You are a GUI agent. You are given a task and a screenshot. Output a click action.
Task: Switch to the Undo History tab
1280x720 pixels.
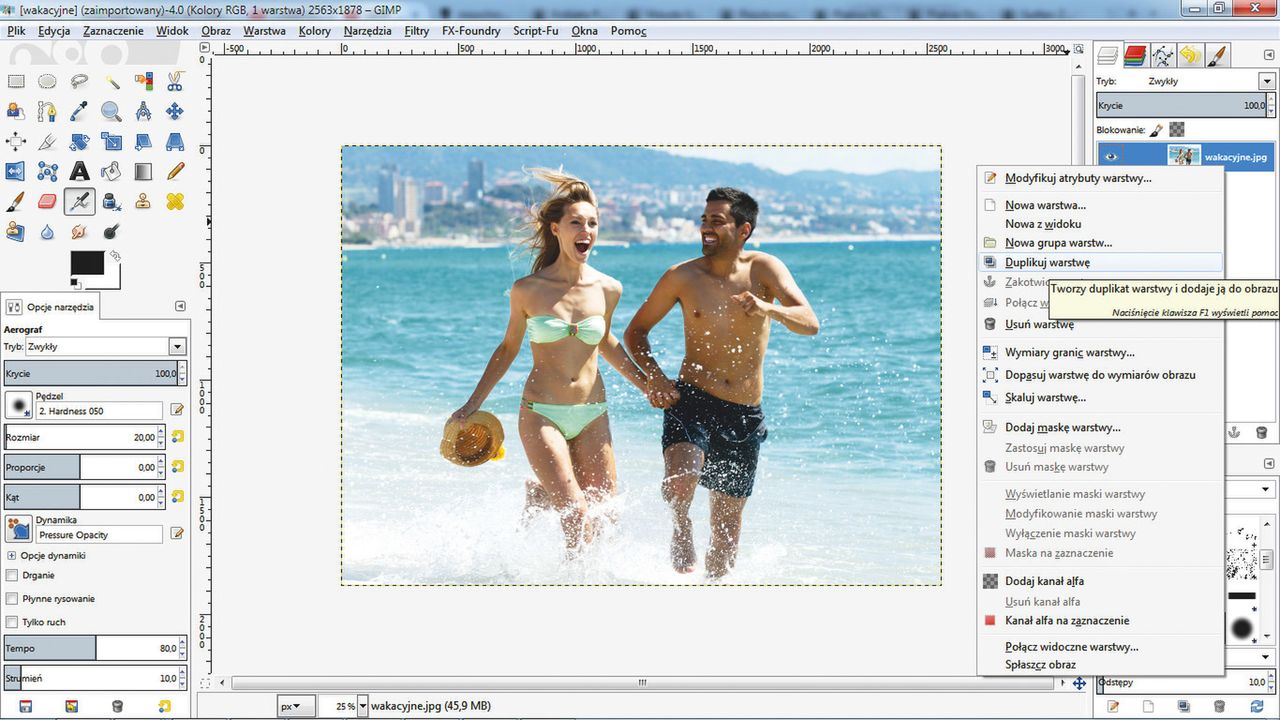click(x=1189, y=55)
